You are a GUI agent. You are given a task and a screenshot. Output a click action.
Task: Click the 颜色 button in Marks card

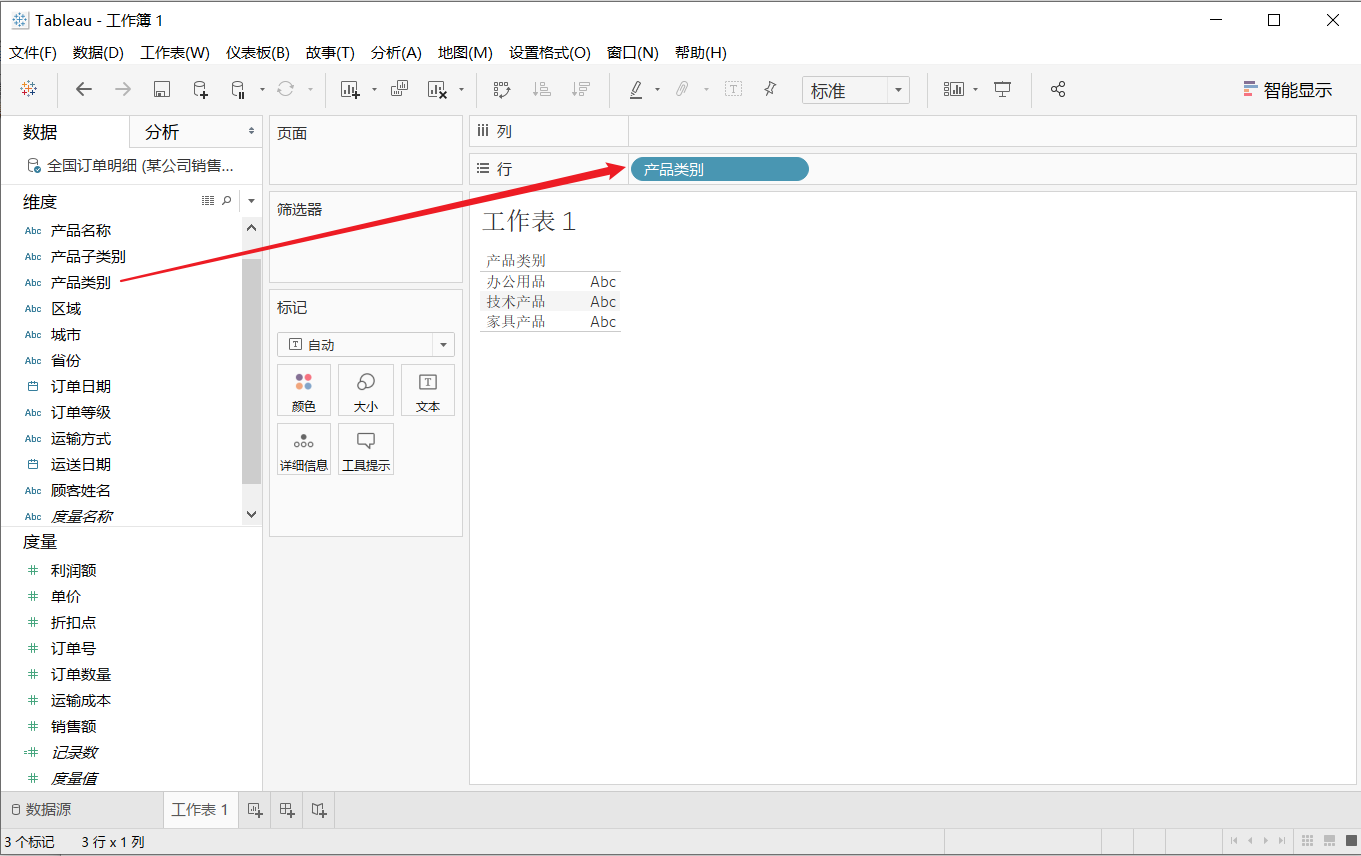click(x=304, y=390)
